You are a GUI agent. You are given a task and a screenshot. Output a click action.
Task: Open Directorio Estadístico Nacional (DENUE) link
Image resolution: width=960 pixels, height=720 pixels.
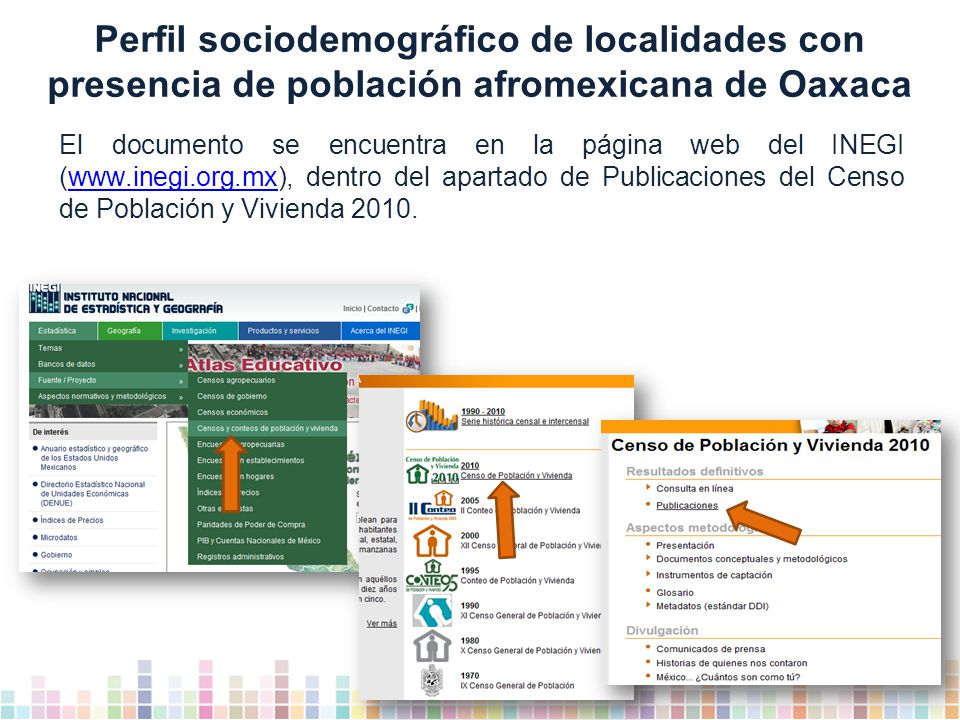point(93,493)
